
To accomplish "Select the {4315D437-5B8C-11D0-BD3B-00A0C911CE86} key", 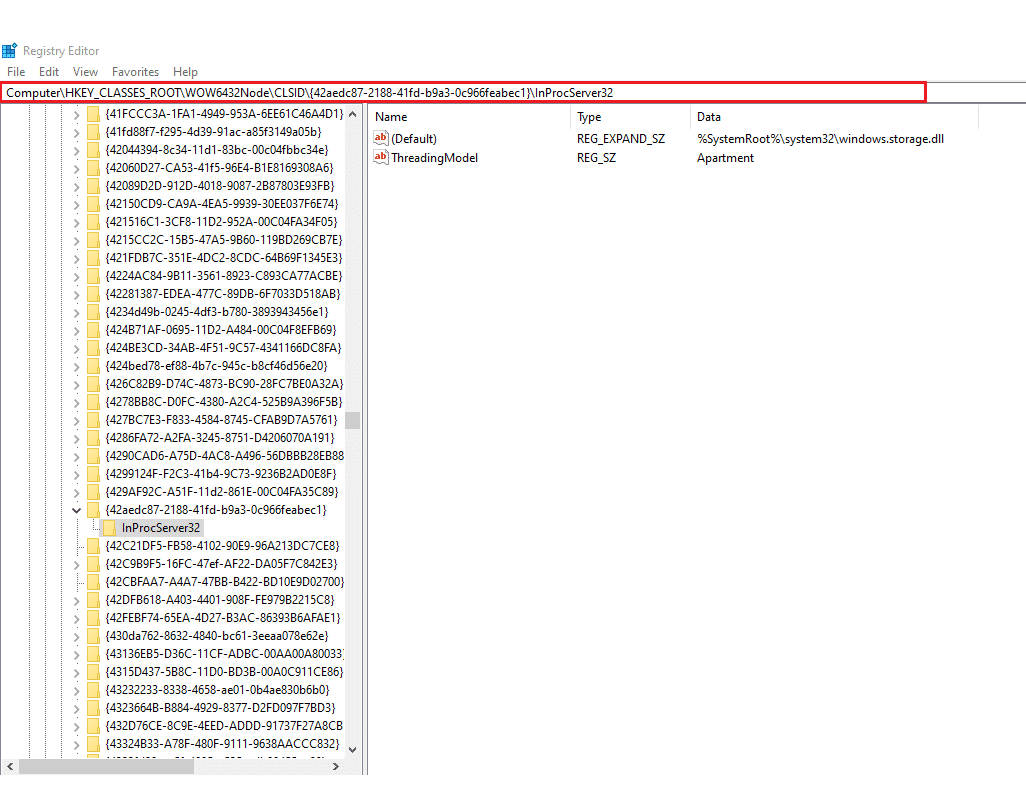I will 224,671.
